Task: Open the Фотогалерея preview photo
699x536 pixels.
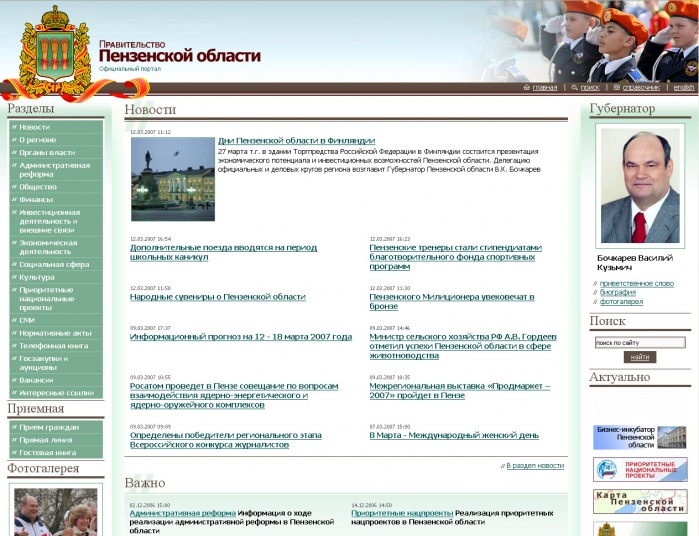Action: tap(56, 512)
